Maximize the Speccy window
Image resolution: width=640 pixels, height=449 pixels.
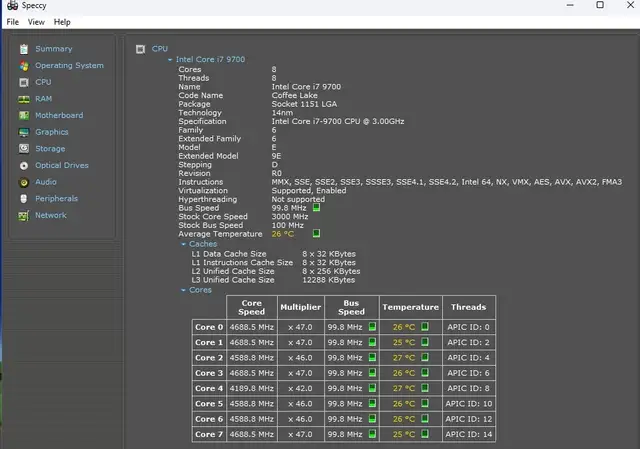coord(600,5)
